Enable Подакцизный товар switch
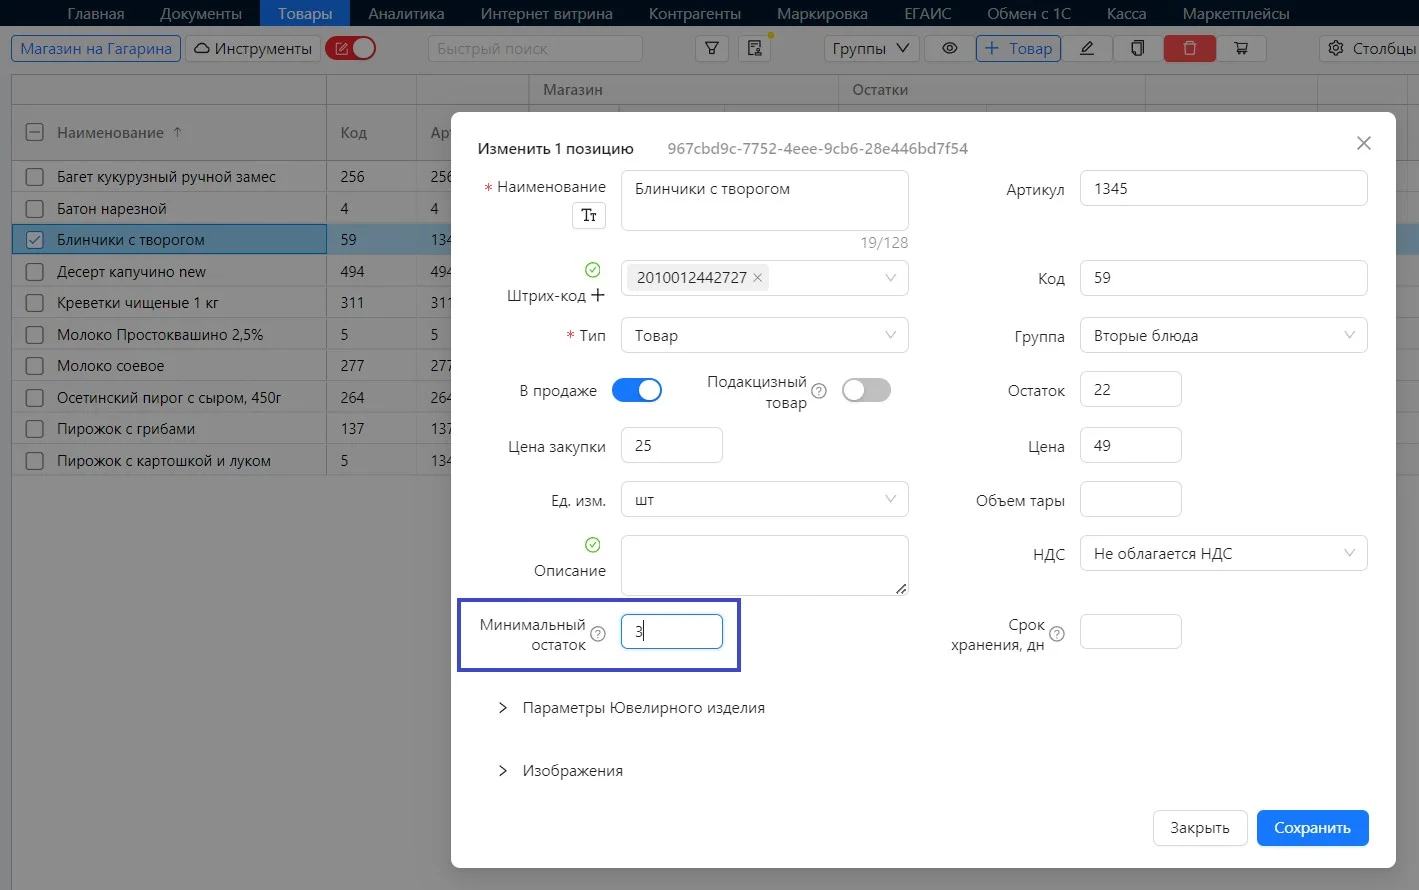 pyautogui.click(x=866, y=390)
